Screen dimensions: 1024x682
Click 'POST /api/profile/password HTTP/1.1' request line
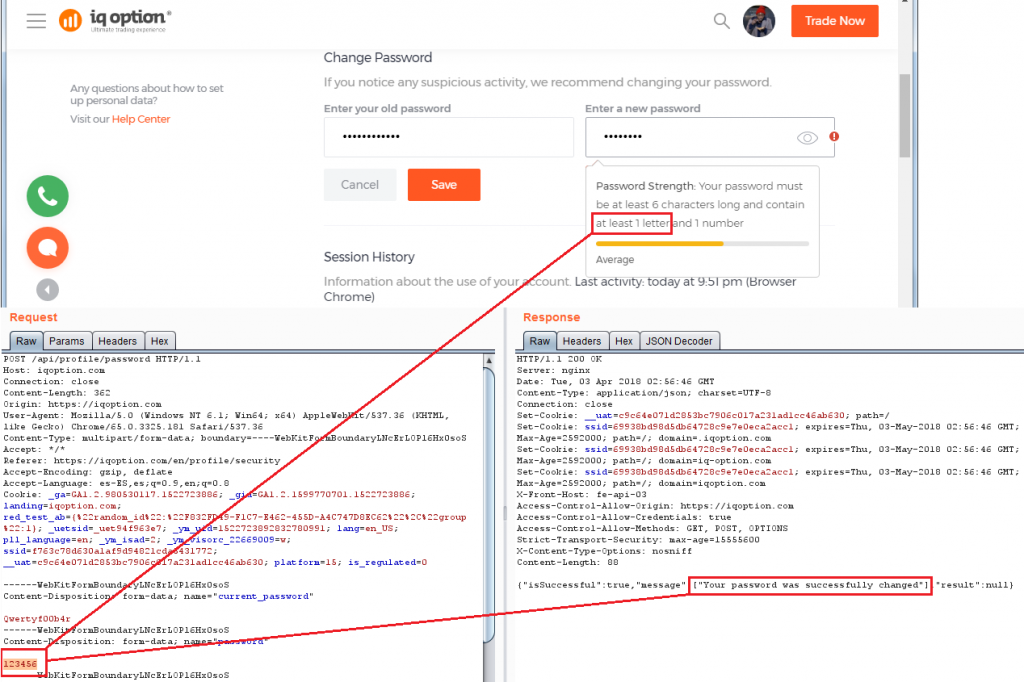click(102, 359)
